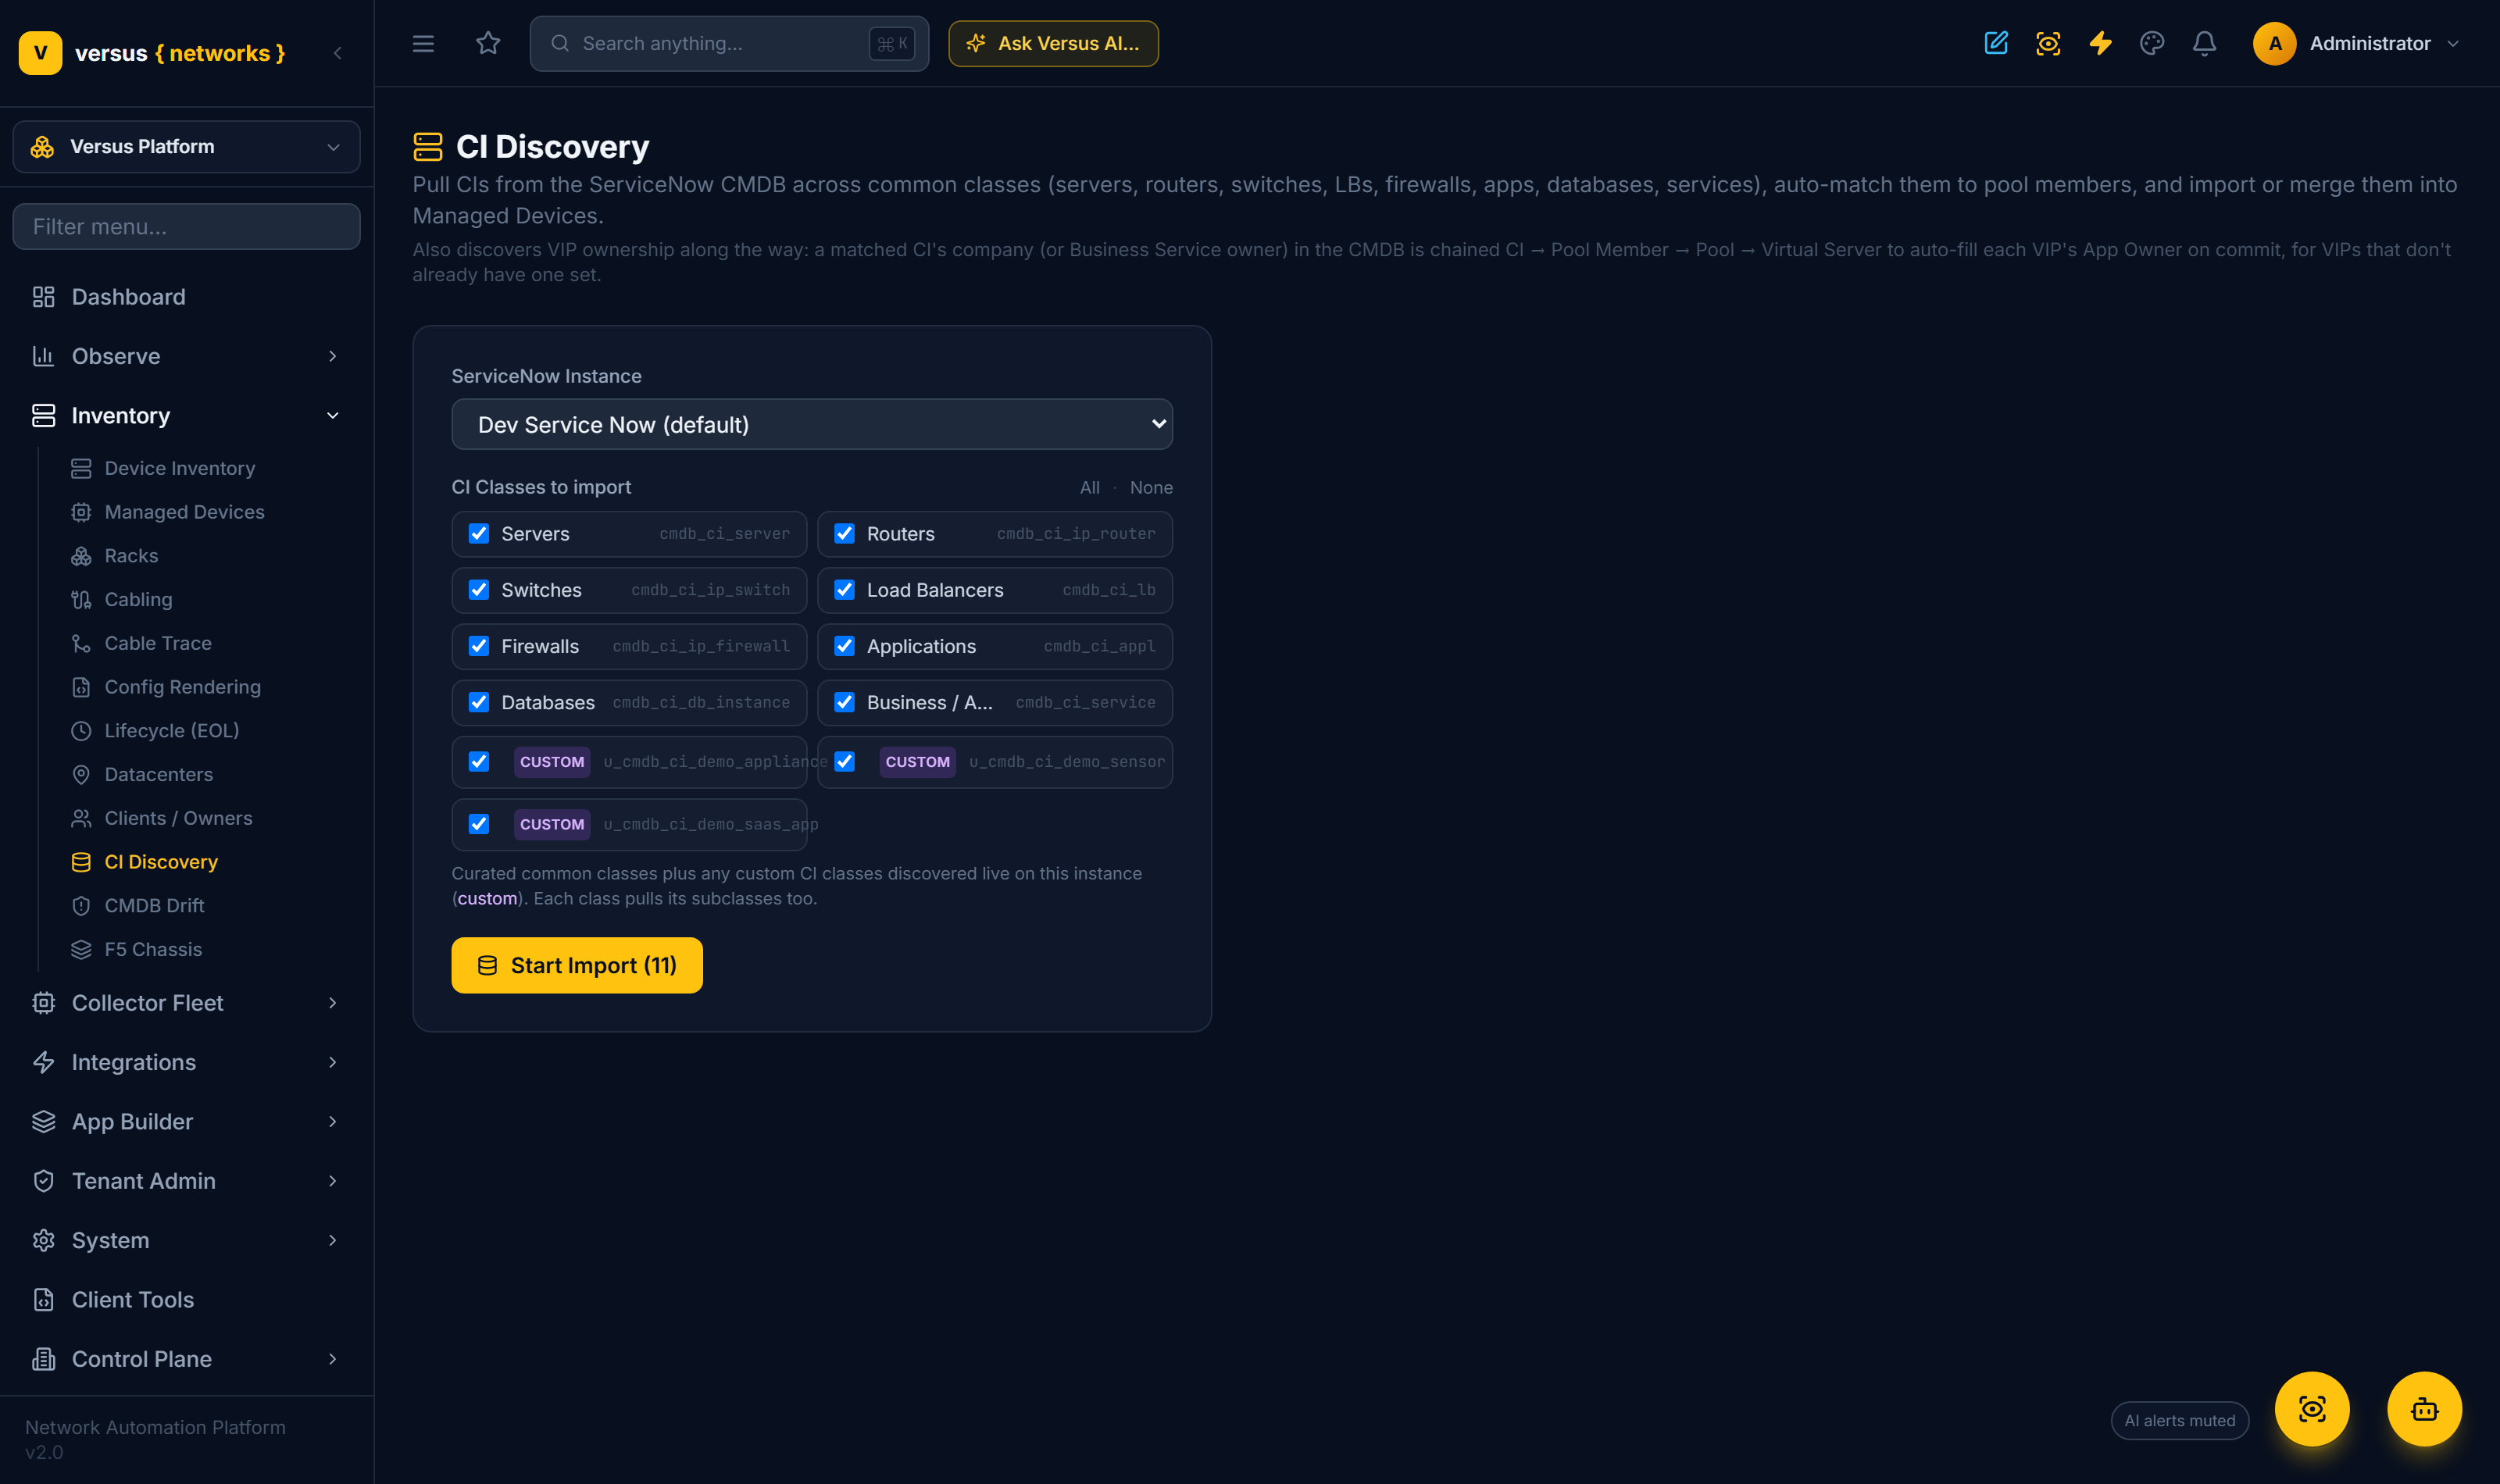Screen dimensions: 2500x1484
Task: Click the Dashboard grid icon
Action: 43,297
